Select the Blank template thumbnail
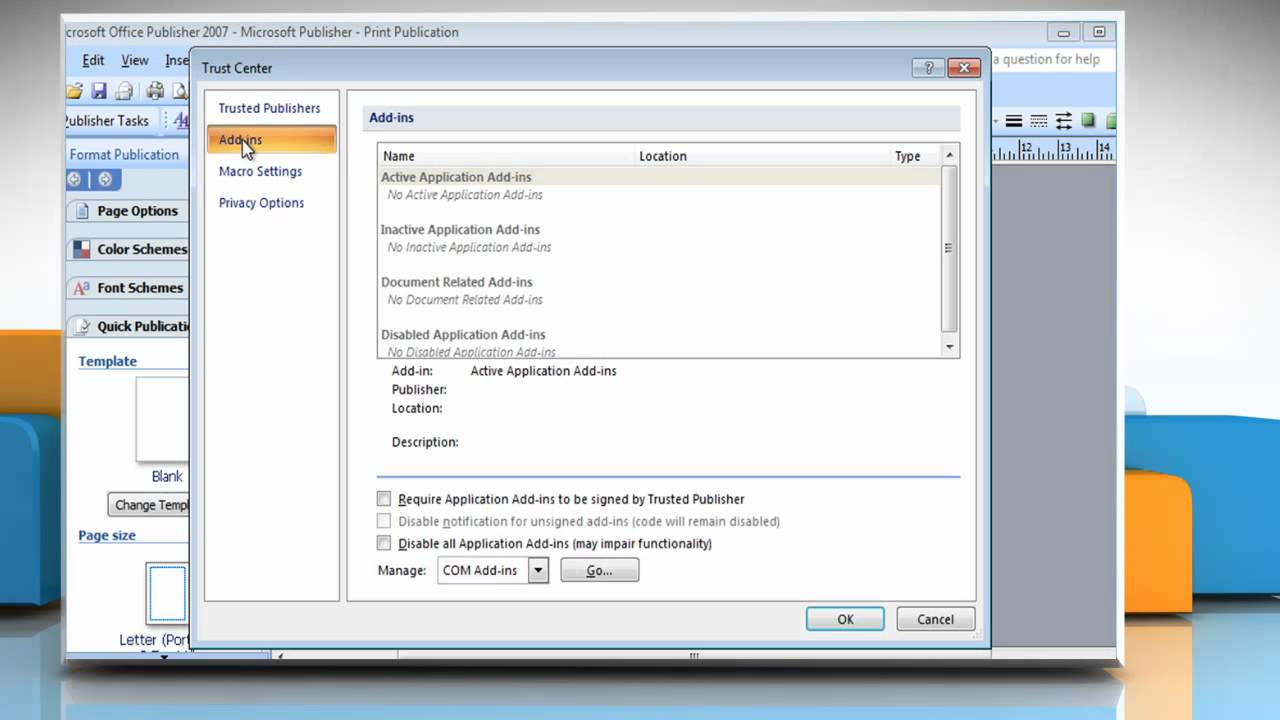The image size is (1280, 720). [x=162, y=418]
